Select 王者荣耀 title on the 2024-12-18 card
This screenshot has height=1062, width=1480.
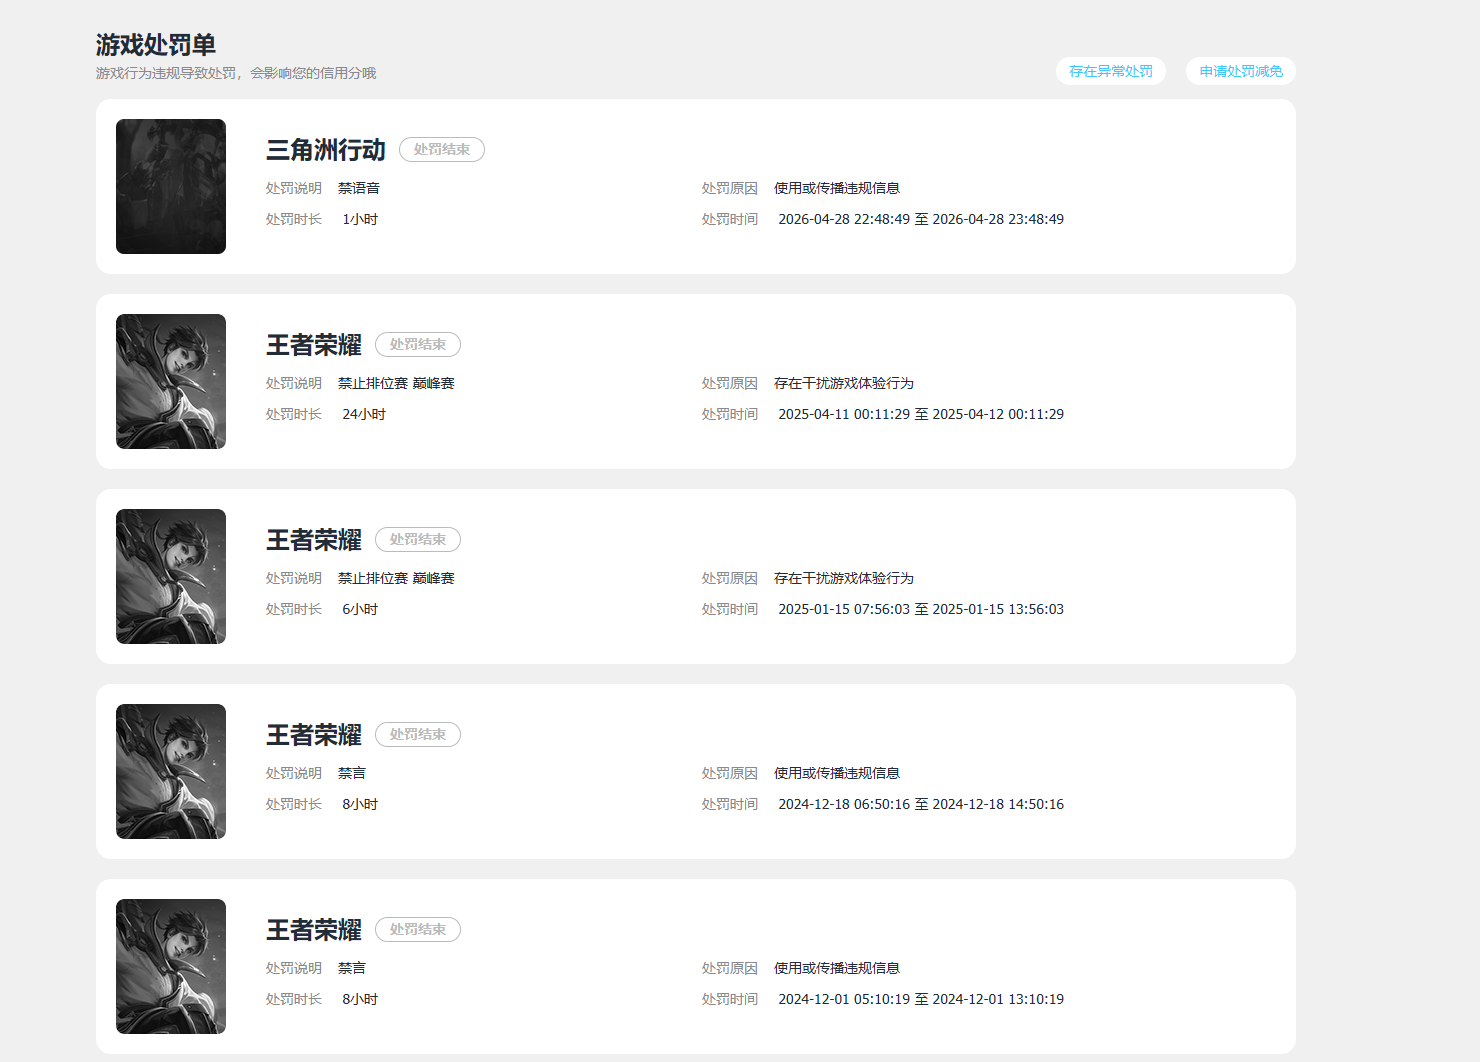(314, 735)
